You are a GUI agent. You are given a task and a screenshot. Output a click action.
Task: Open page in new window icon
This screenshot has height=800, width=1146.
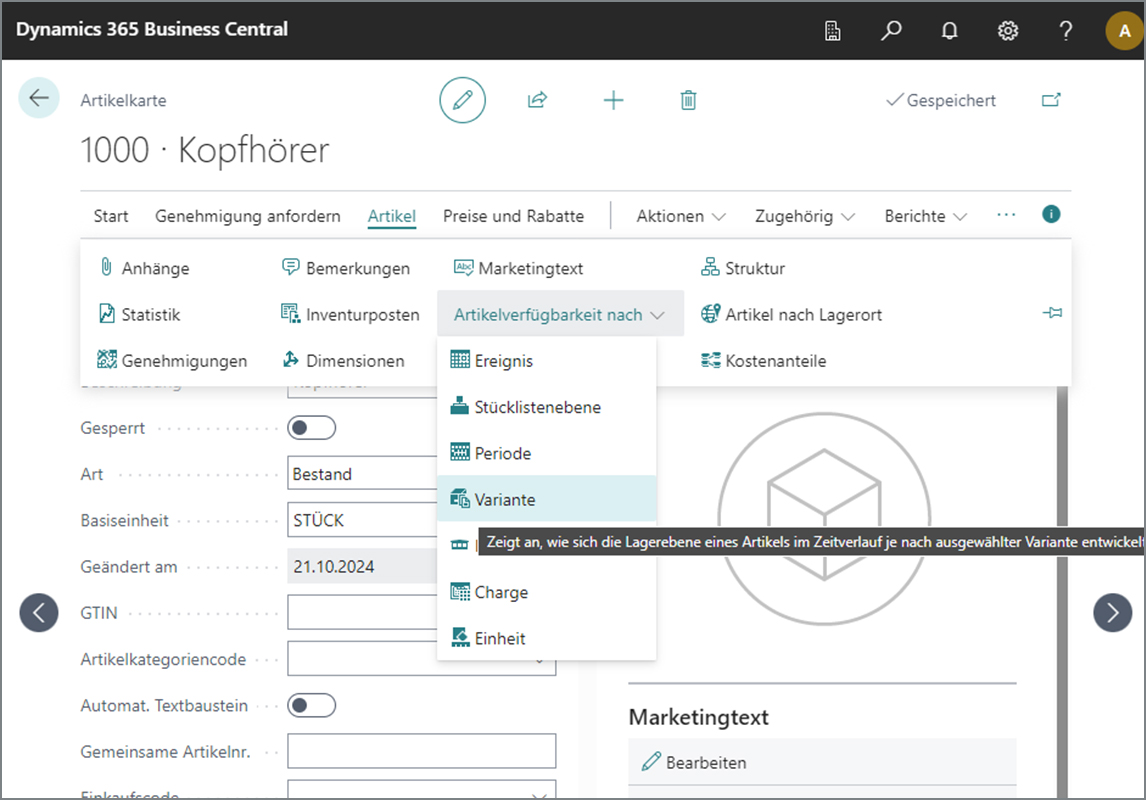pos(1051,100)
